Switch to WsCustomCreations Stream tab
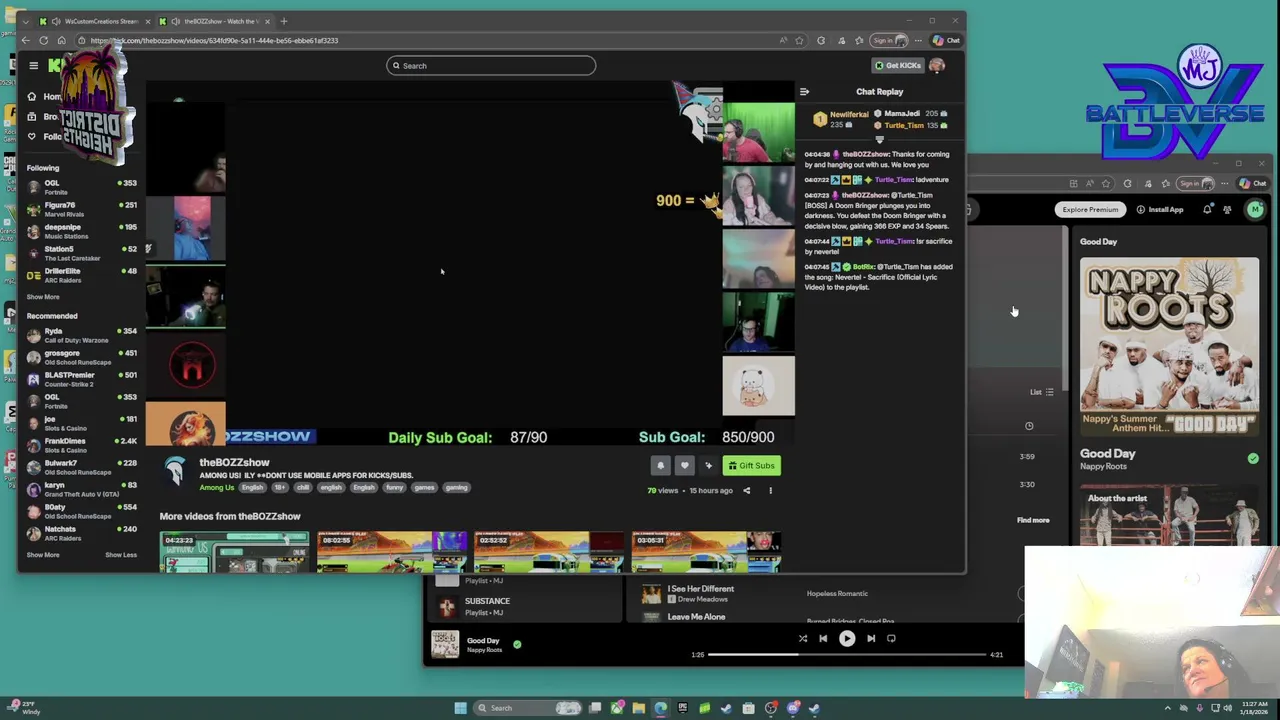Viewport: 1280px width, 720px height. [x=93, y=21]
